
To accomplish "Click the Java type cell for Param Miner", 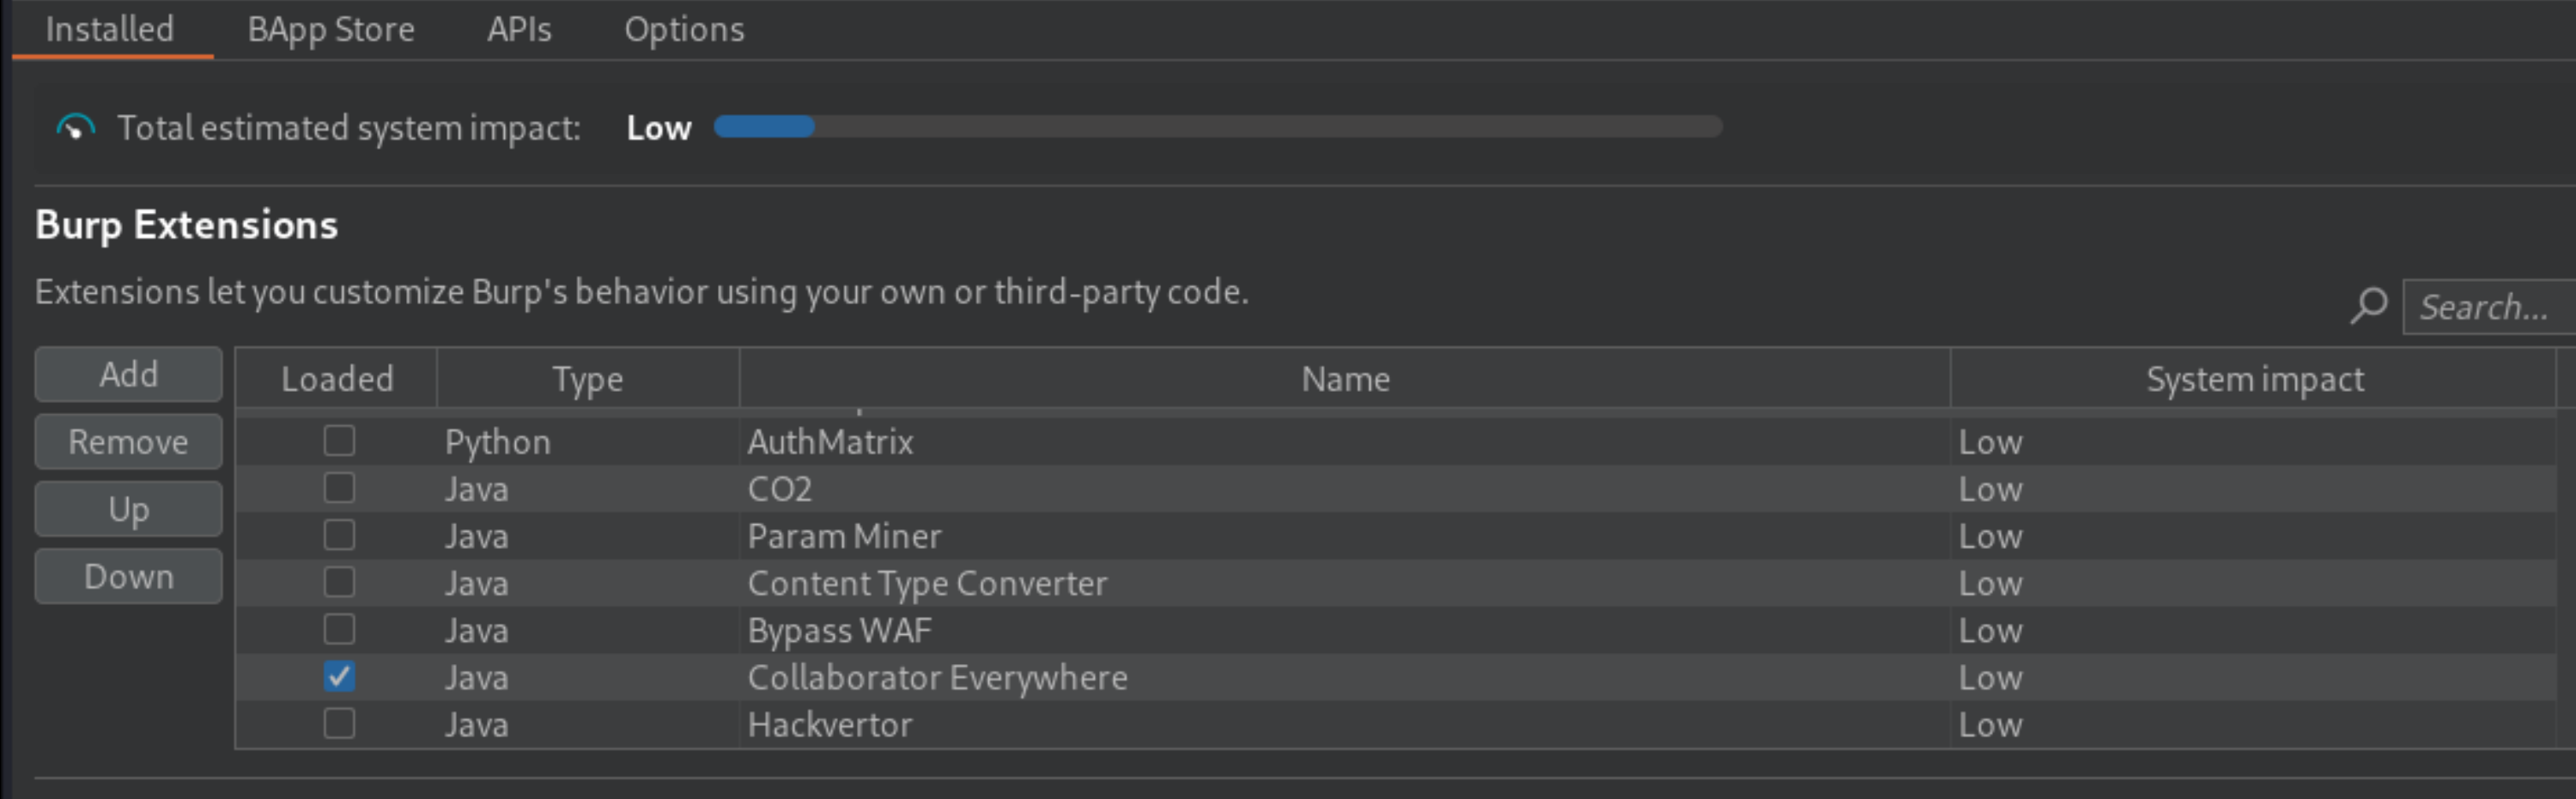I will pos(588,536).
